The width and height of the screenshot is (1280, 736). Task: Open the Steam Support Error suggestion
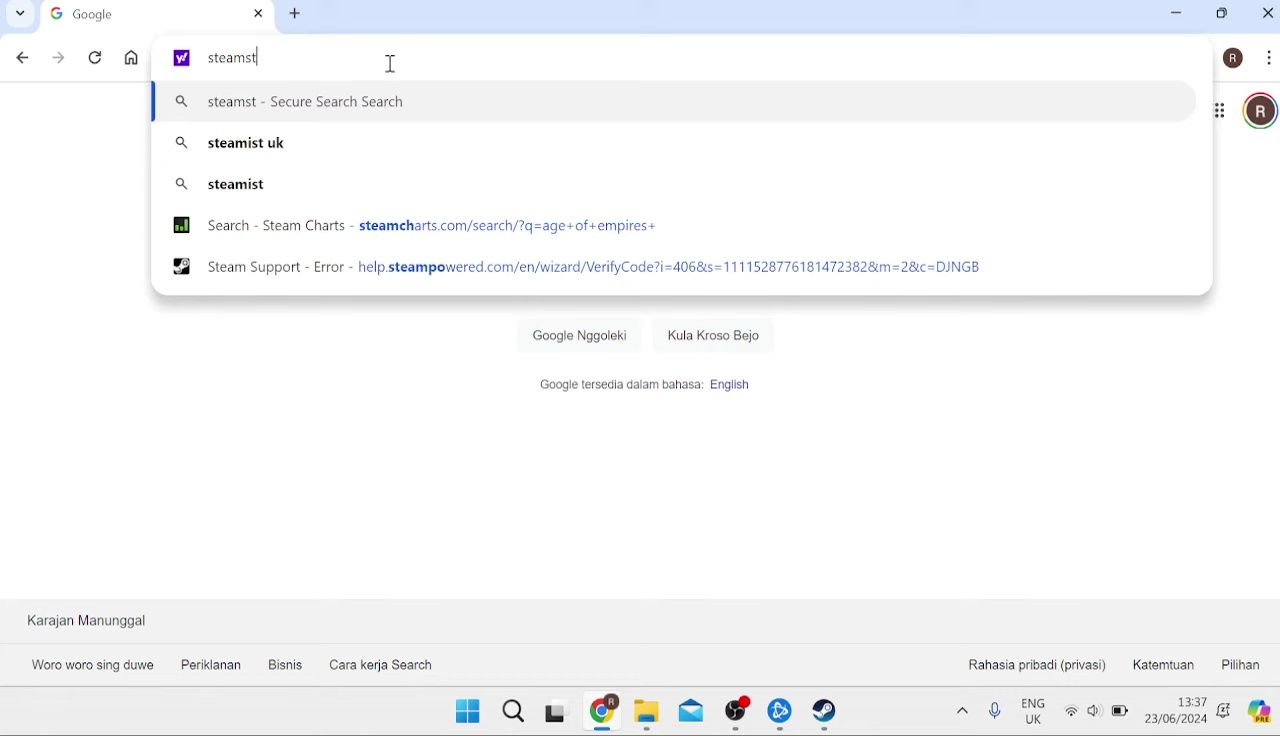tap(675, 267)
